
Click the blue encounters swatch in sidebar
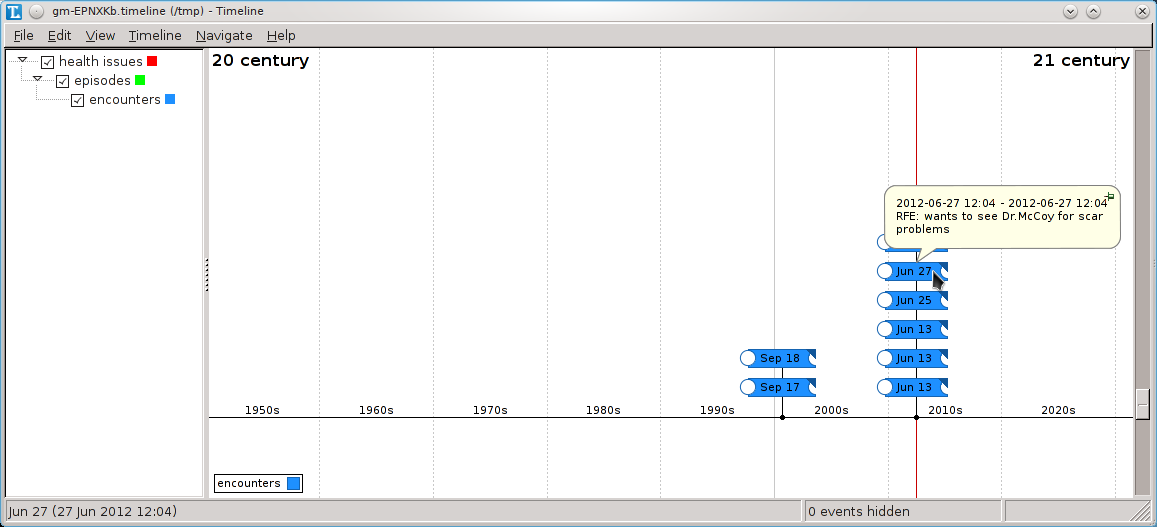pyautogui.click(x=170, y=100)
